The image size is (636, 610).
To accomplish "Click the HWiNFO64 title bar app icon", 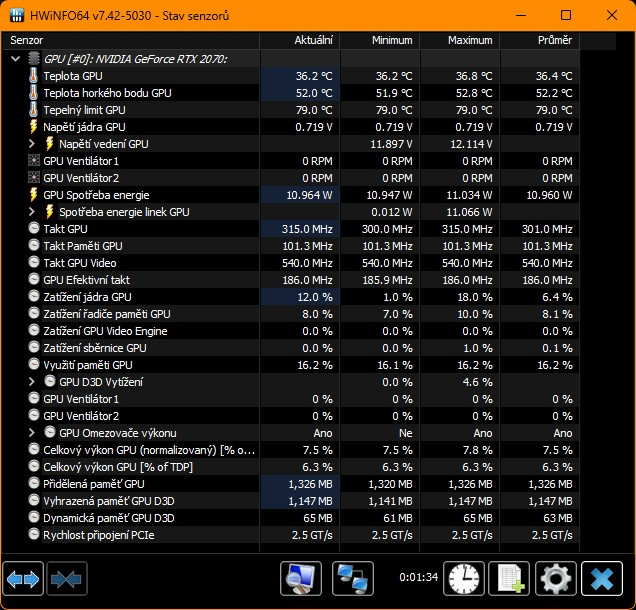I will (17, 15).
